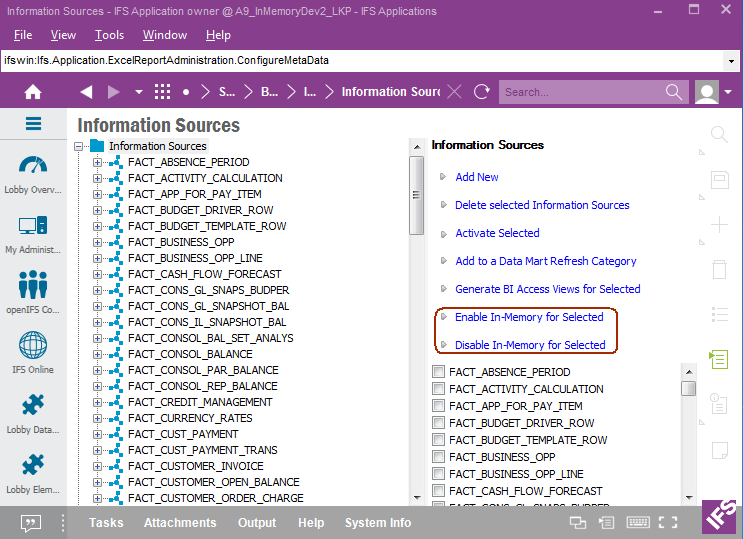Open the Window menu

click(164, 35)
